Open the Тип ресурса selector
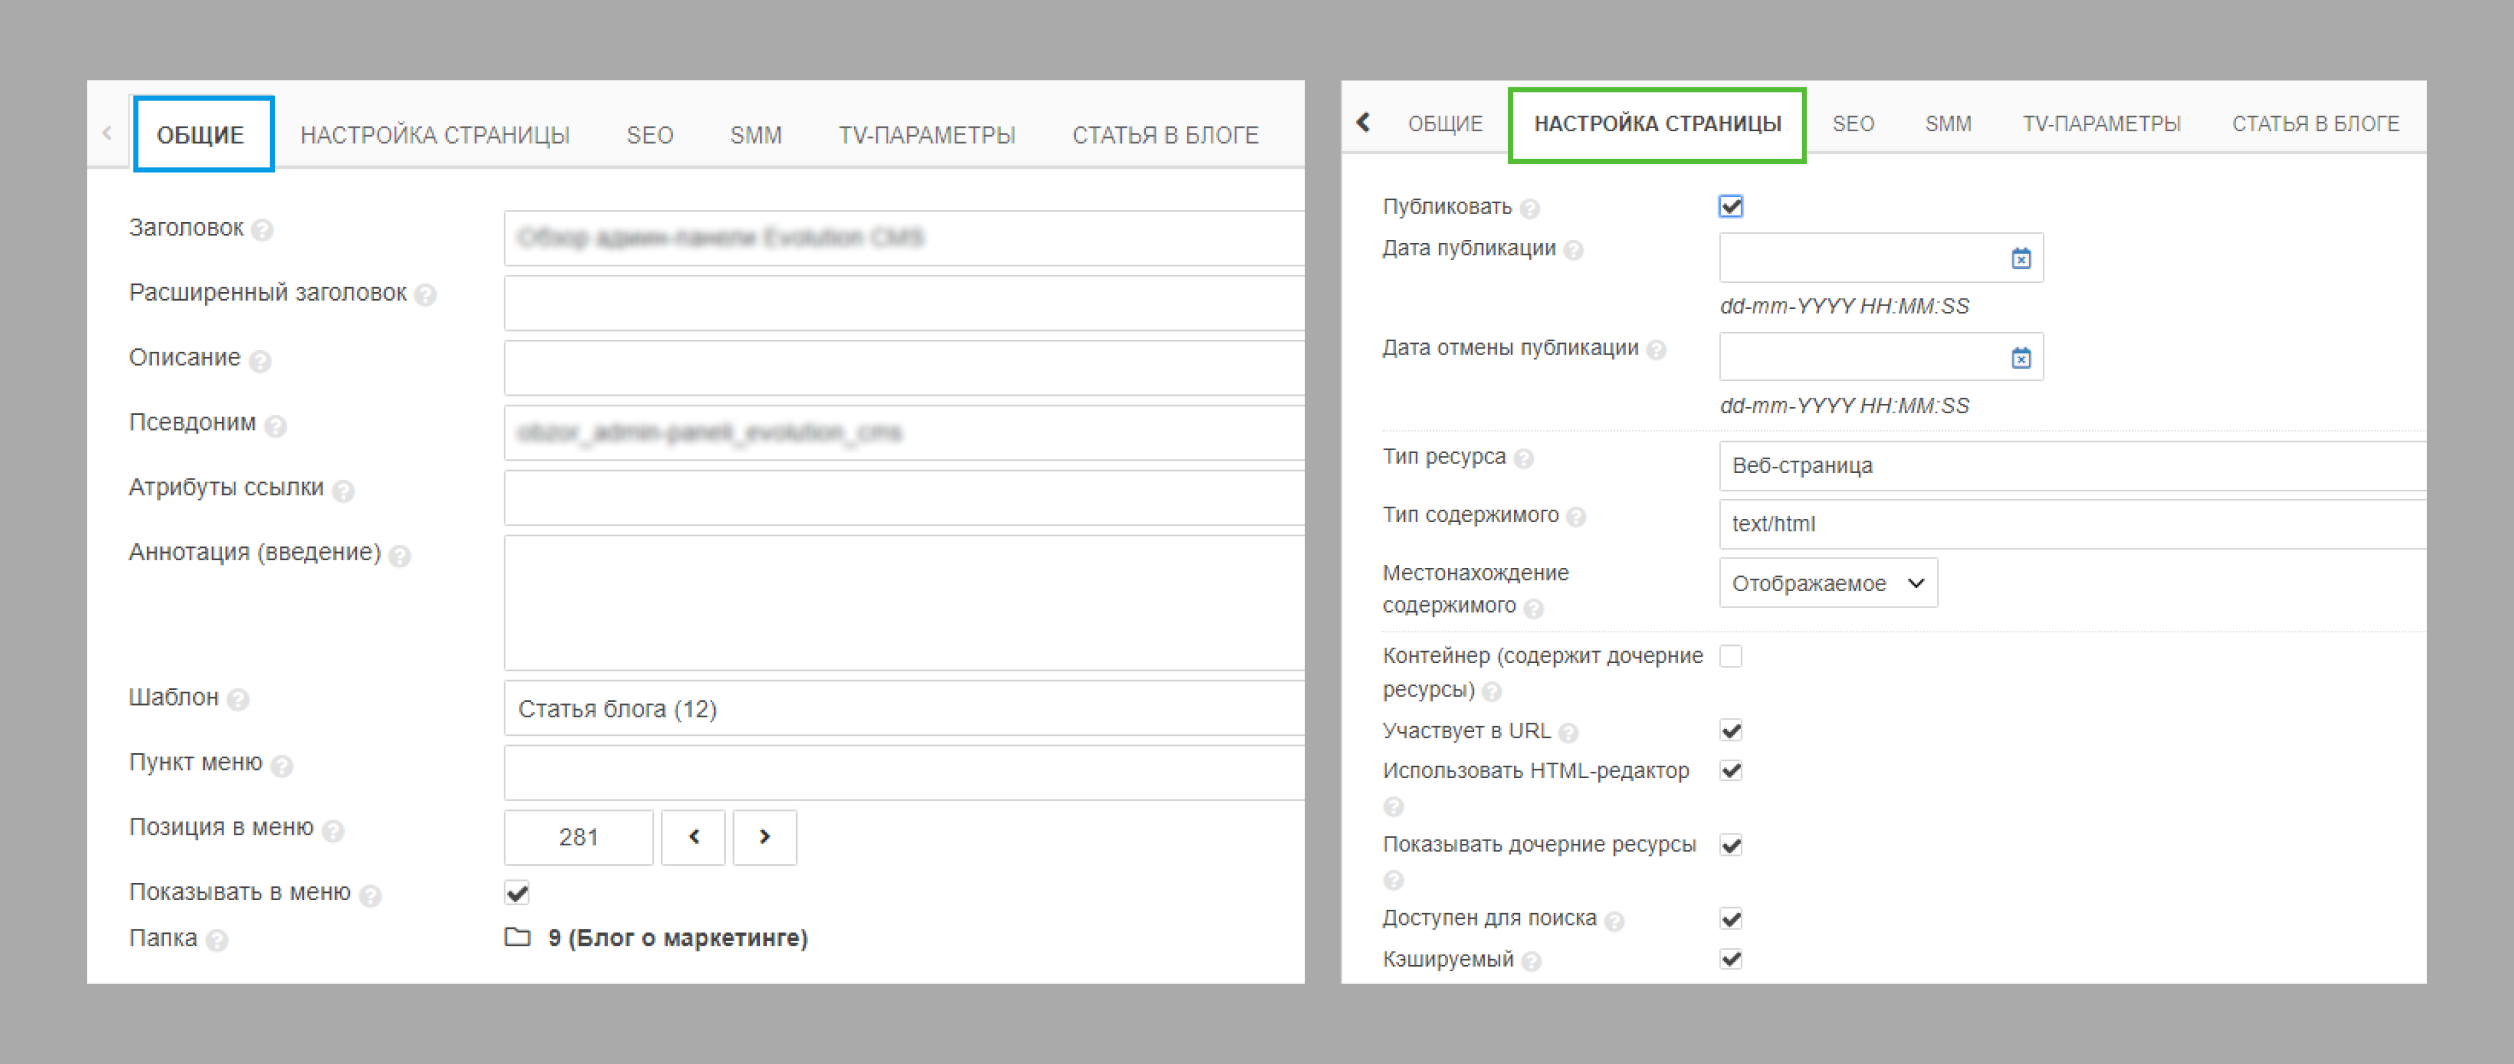The height and width of the screenshot is (1064, 2514). (2070, 466)
